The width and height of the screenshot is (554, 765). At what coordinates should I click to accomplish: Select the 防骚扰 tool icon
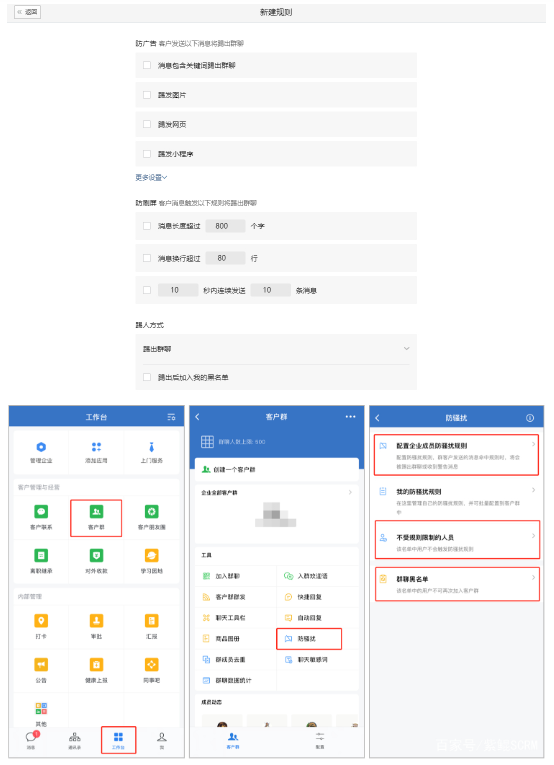[x=289, y=639]
